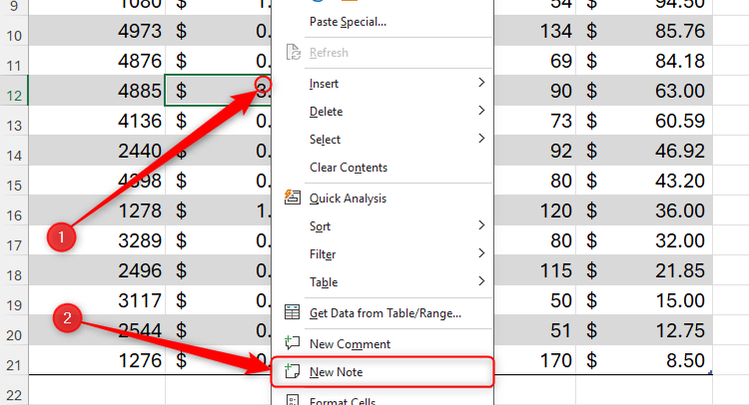This screenshot has height=405, width=749.
Task: Click cell containing 134
Action: (x=535, y=31)
